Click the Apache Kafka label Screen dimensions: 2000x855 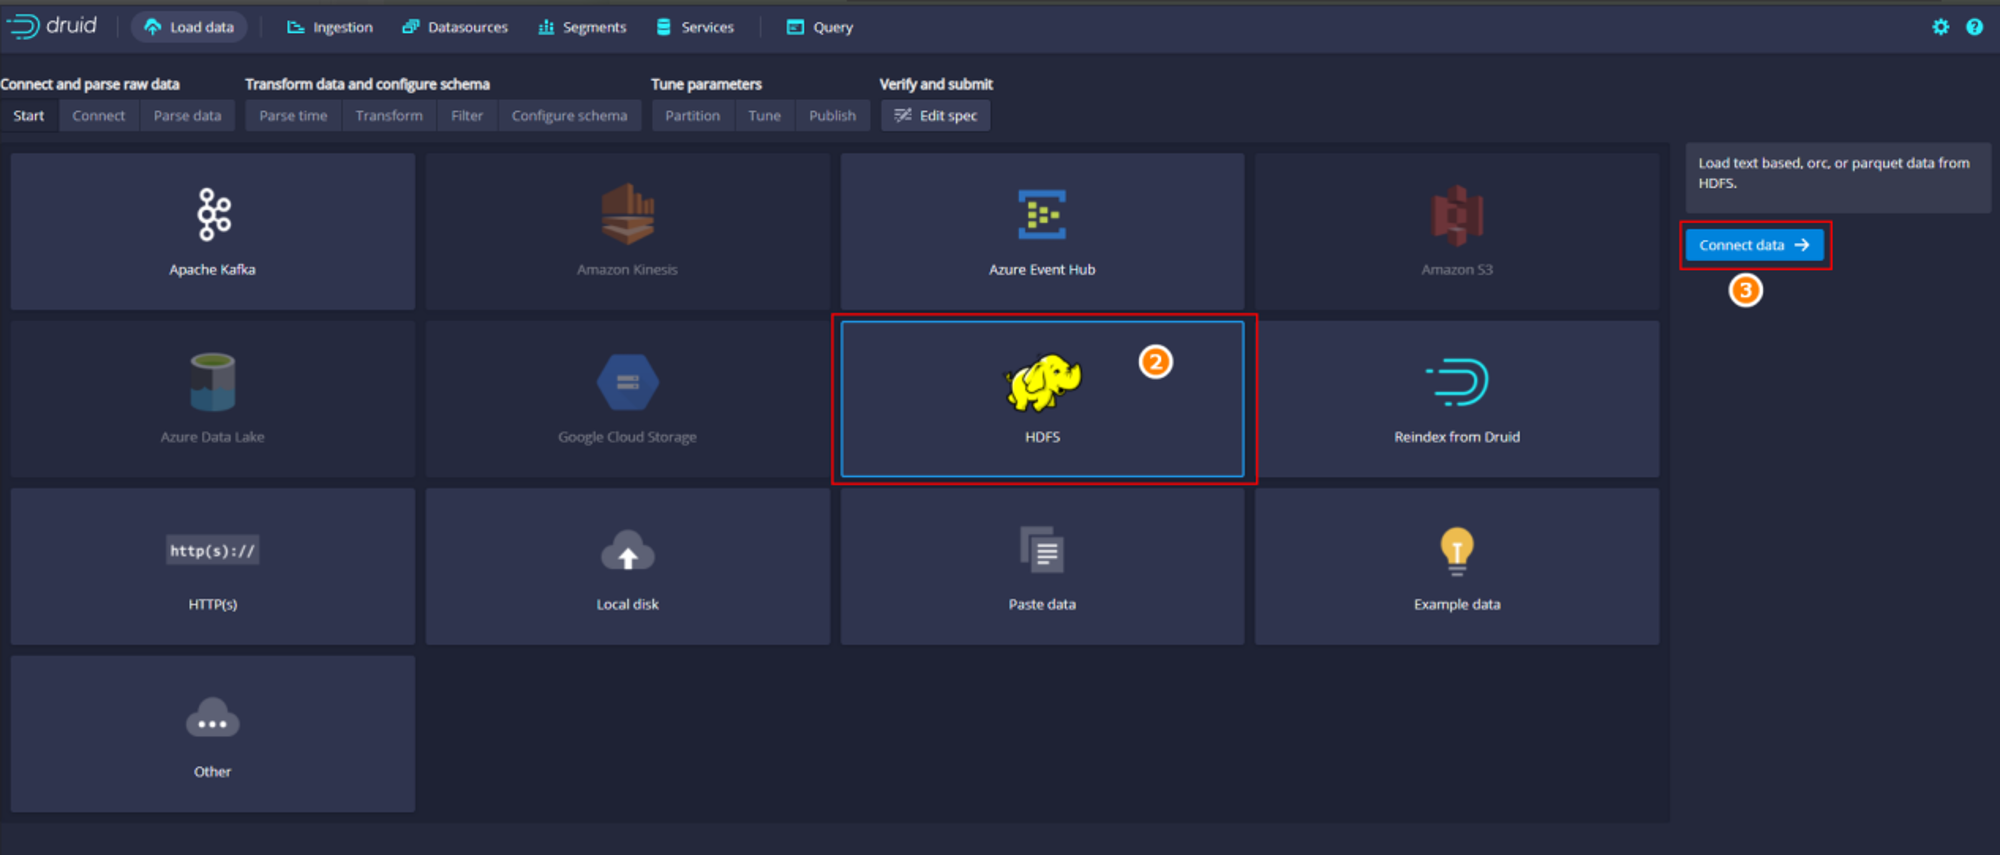click(x=212, y=269)
